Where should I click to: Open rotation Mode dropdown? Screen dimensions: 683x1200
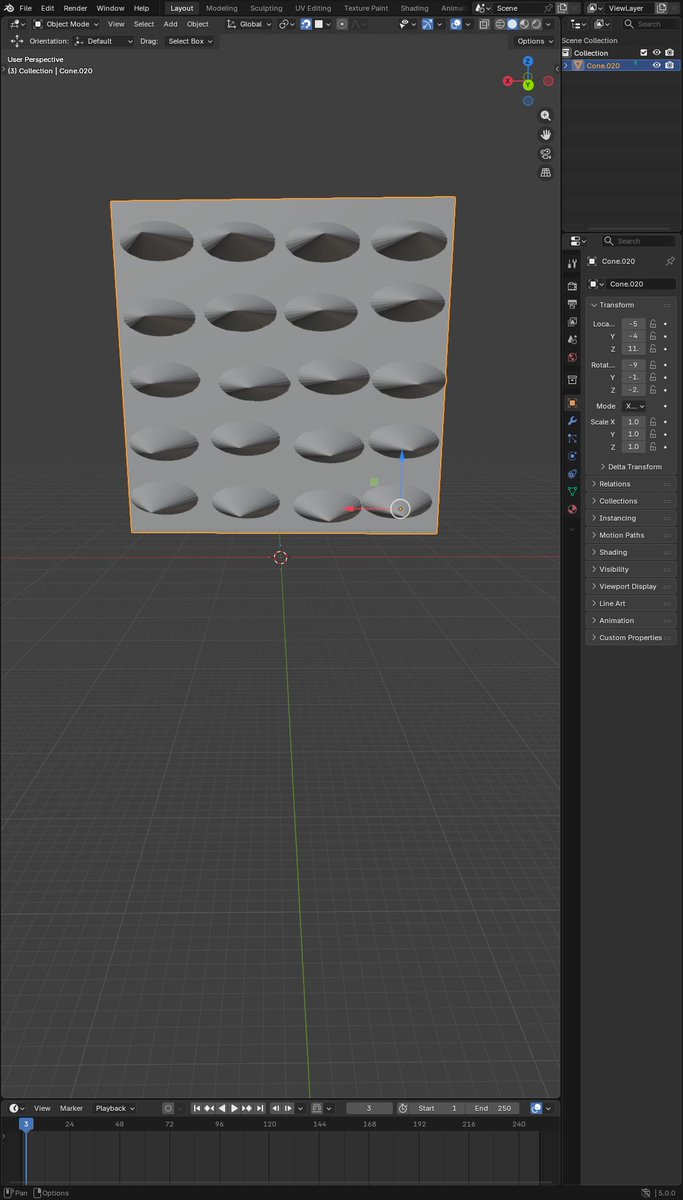pos(634,406)
